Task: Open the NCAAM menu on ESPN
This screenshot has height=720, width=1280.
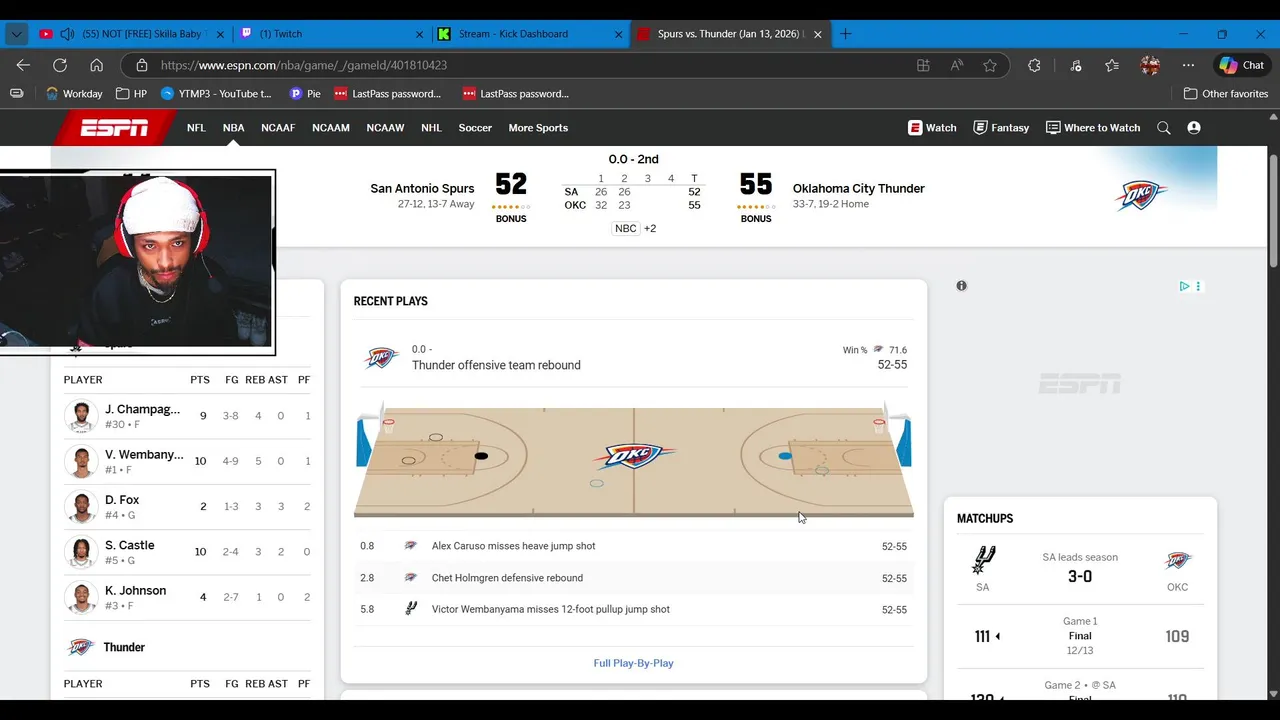Action: click(x=331, y=128)
